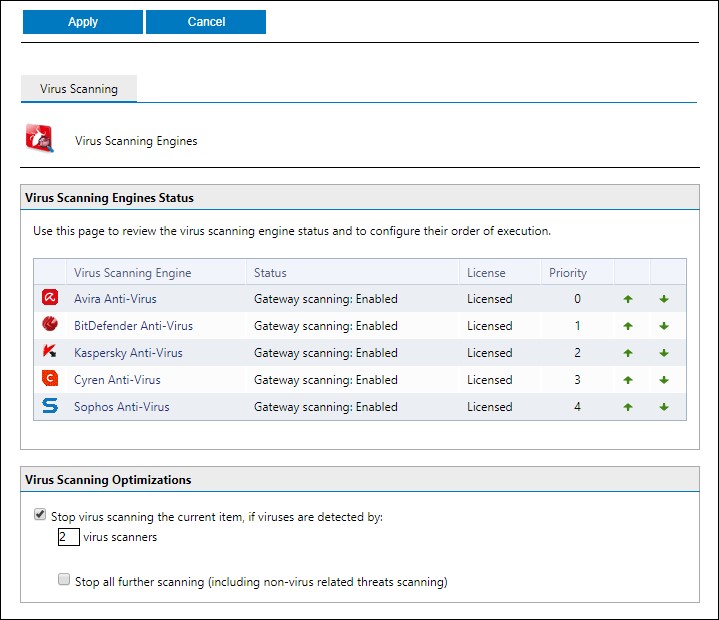Click Cyren's Licensed cell
The image size is (719, 620).
pos(489,380)
